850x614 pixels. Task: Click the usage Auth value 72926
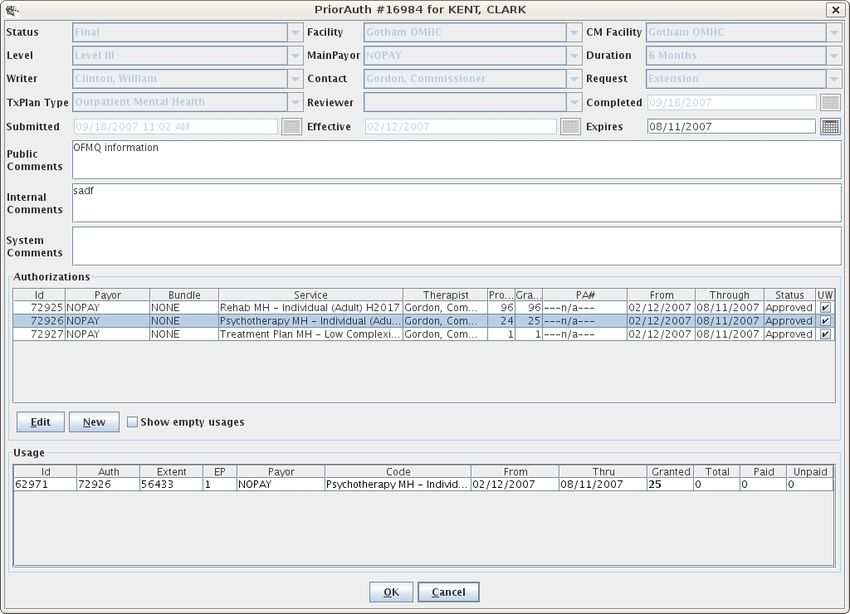pyautogui.click(x=108, y=484)
